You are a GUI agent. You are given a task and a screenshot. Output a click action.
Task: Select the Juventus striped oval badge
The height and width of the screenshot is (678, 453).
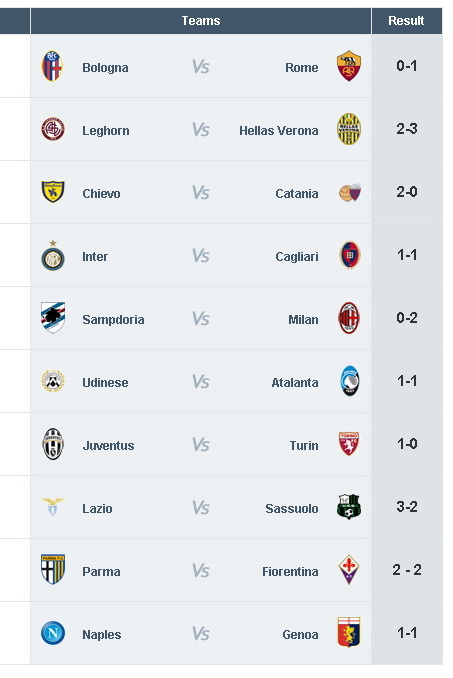coord(53,444)
